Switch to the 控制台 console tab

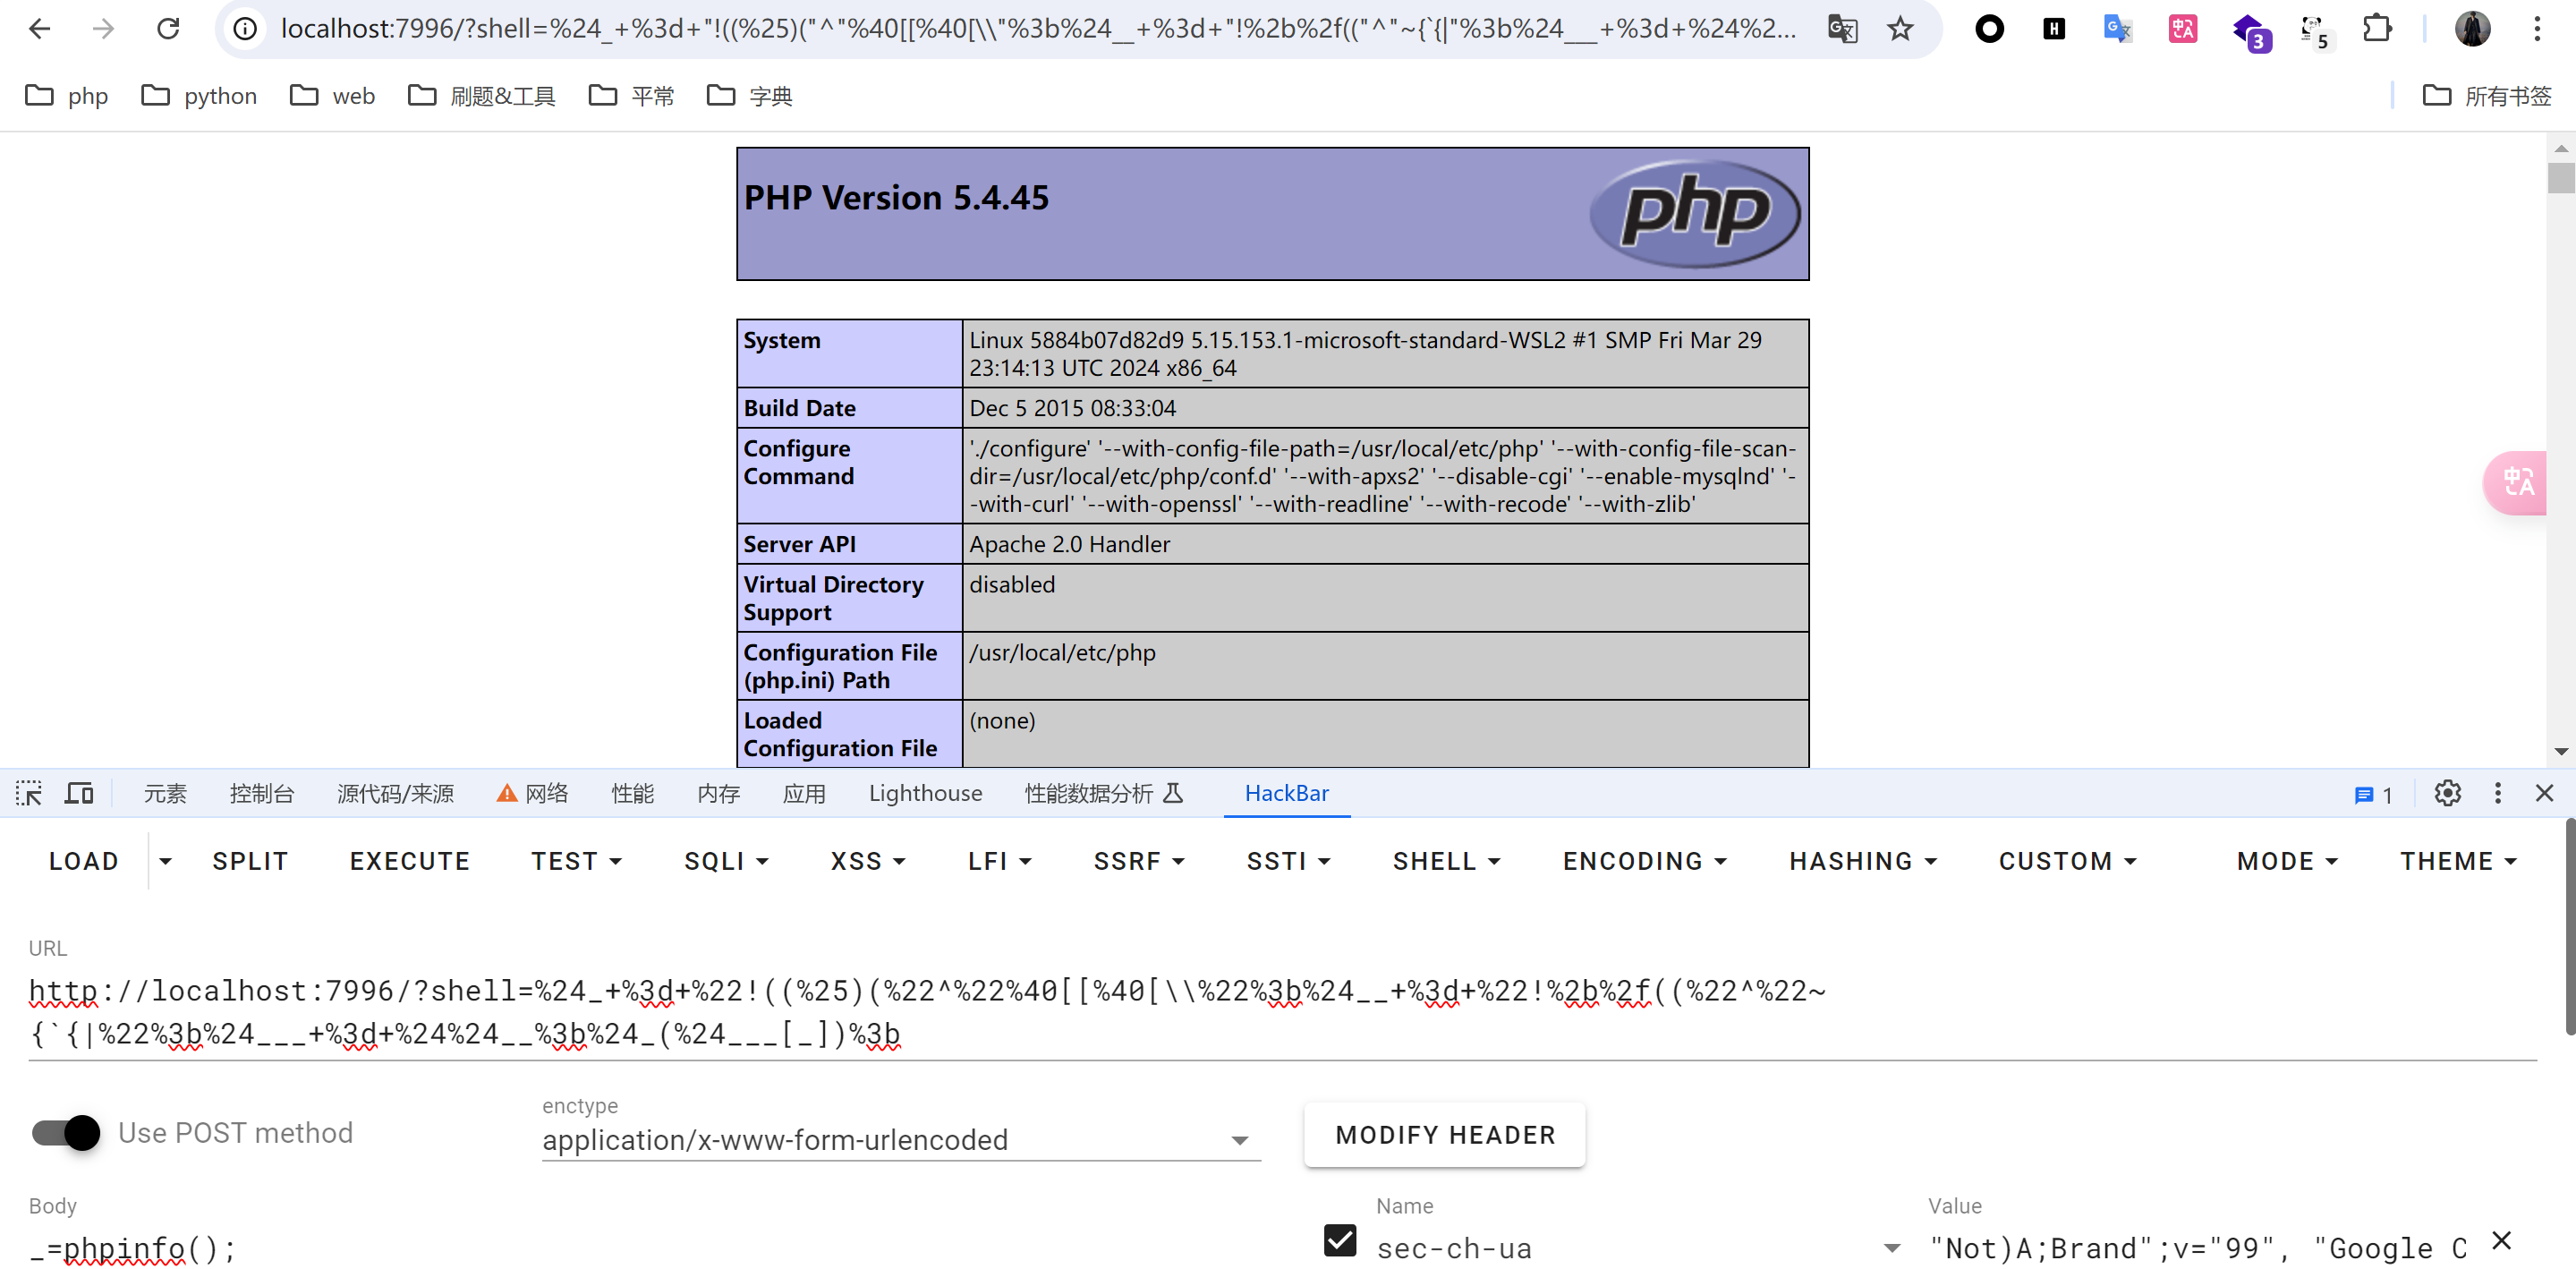tap(261, 793)
